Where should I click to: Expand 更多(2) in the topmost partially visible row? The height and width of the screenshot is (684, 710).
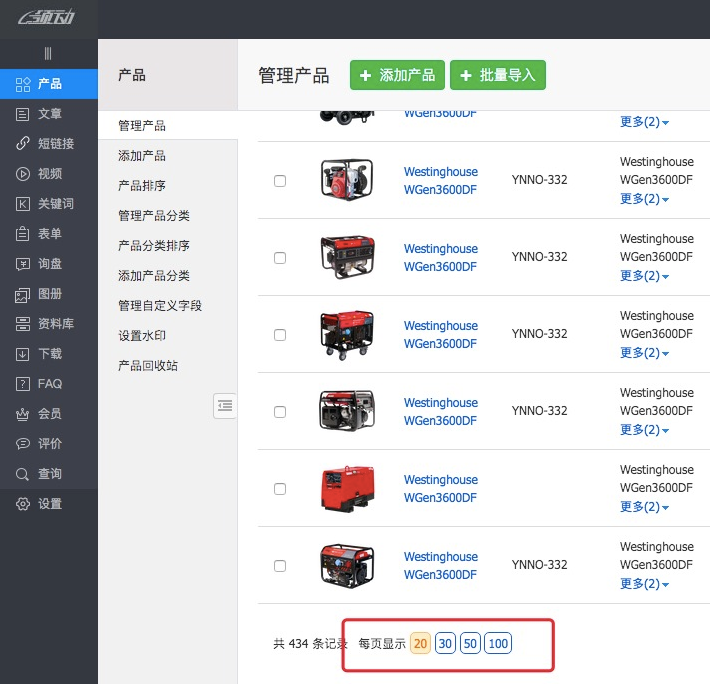645,122
